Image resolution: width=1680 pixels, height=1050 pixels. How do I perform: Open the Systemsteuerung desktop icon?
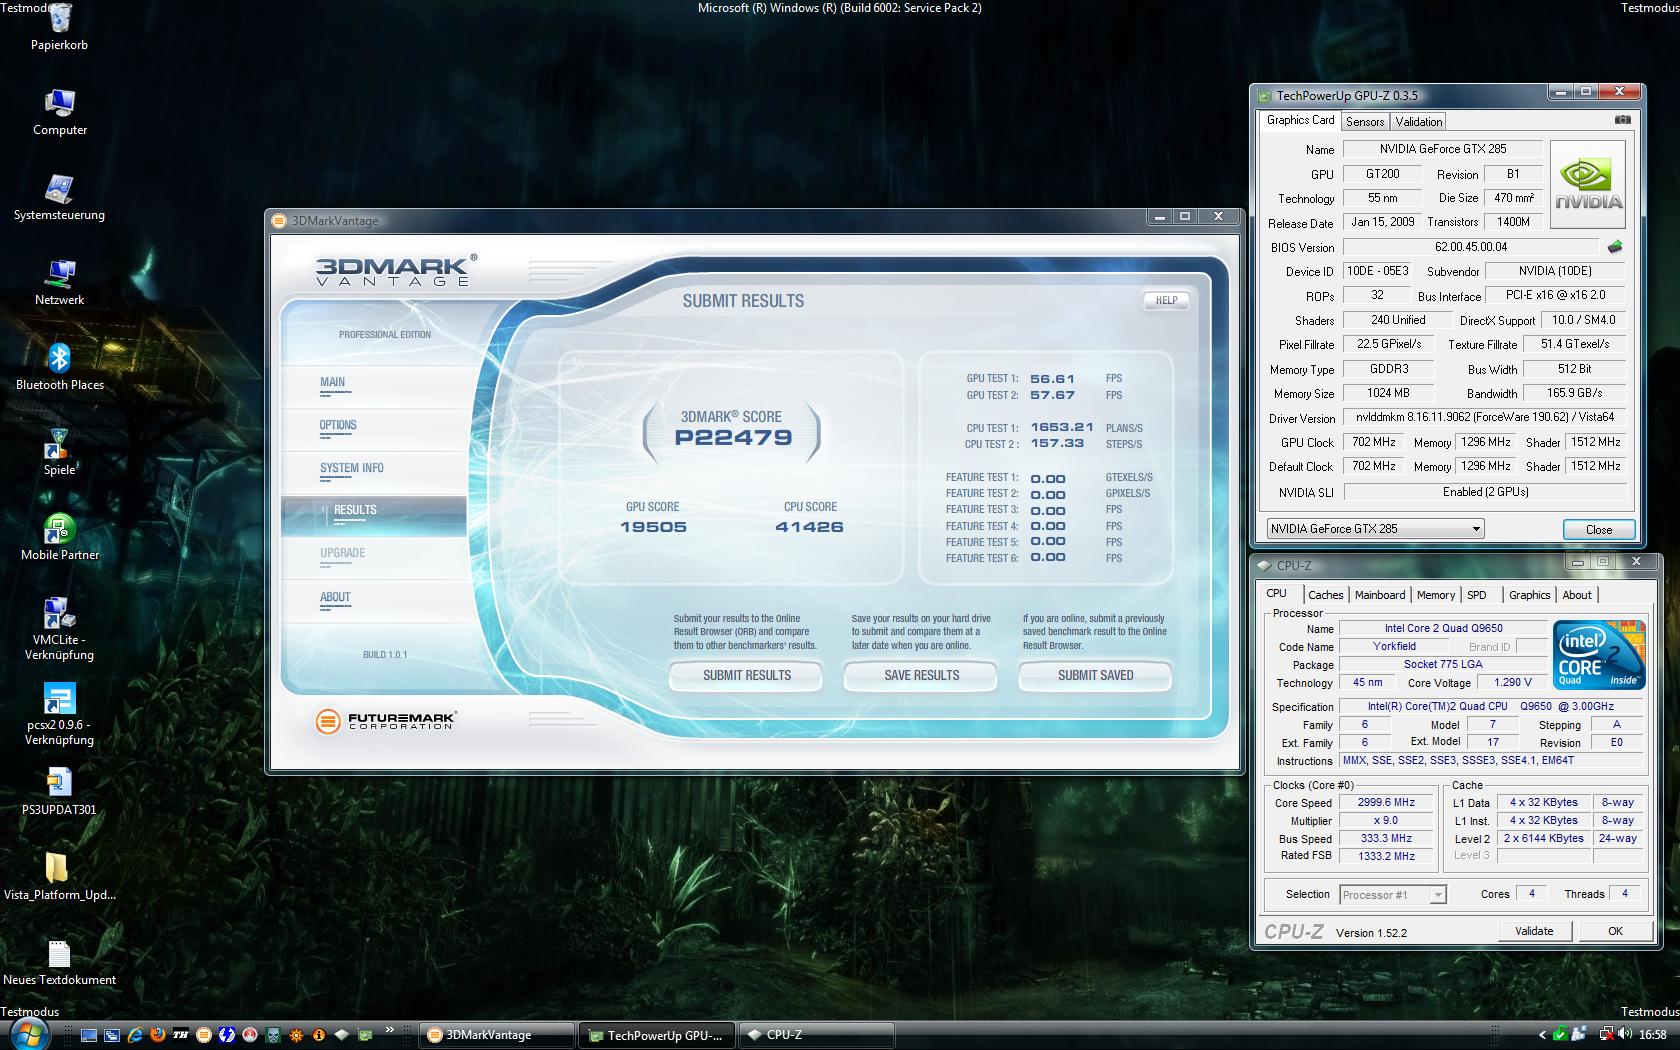coord(59,188)
